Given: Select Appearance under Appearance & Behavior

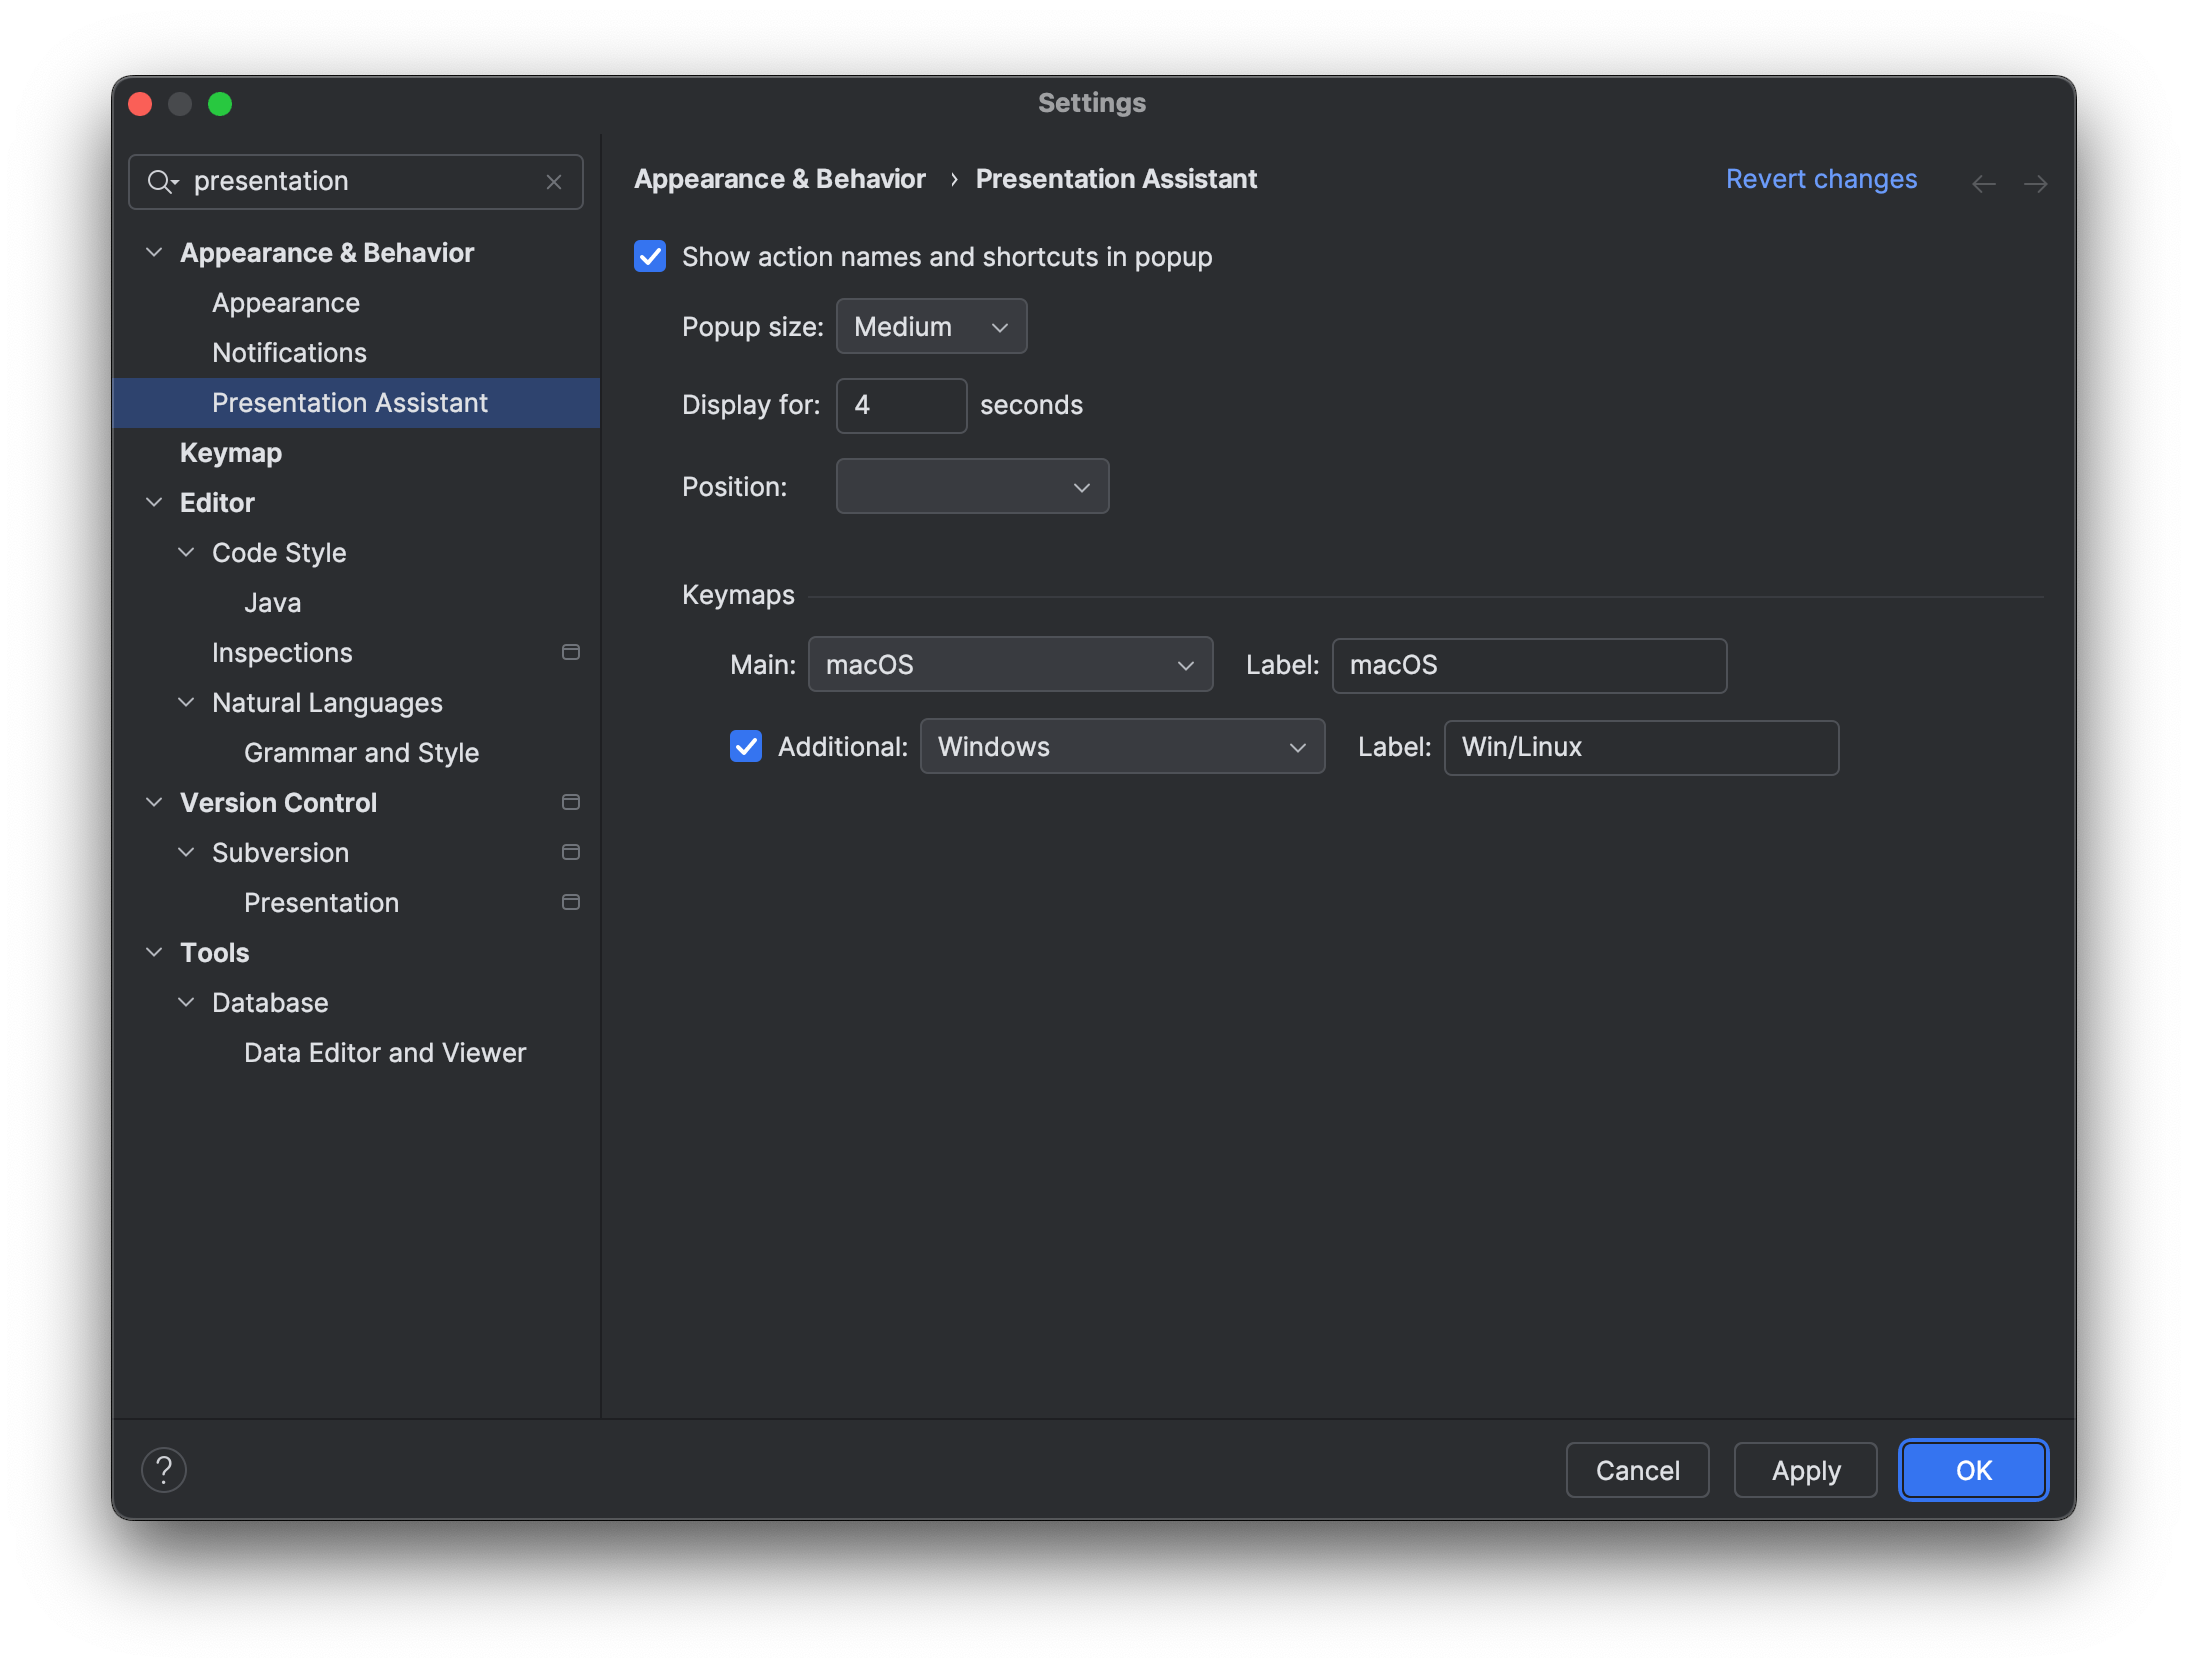Looking at the screenshot, I should click(286, 301).
